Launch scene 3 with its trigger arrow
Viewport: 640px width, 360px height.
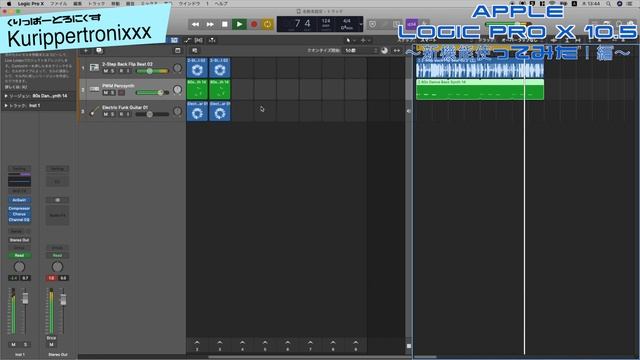pyautogui.click(x=220, y=345)
